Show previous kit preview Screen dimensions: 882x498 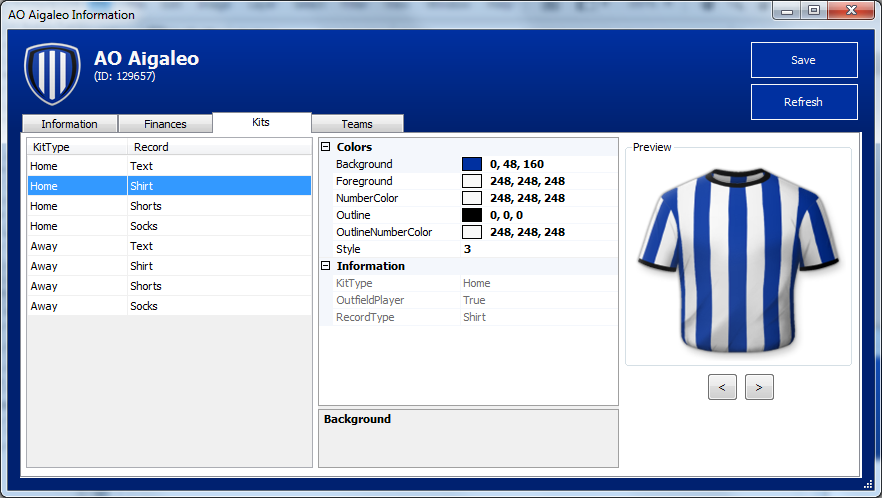pyautogui.click(x=722, y=387)
